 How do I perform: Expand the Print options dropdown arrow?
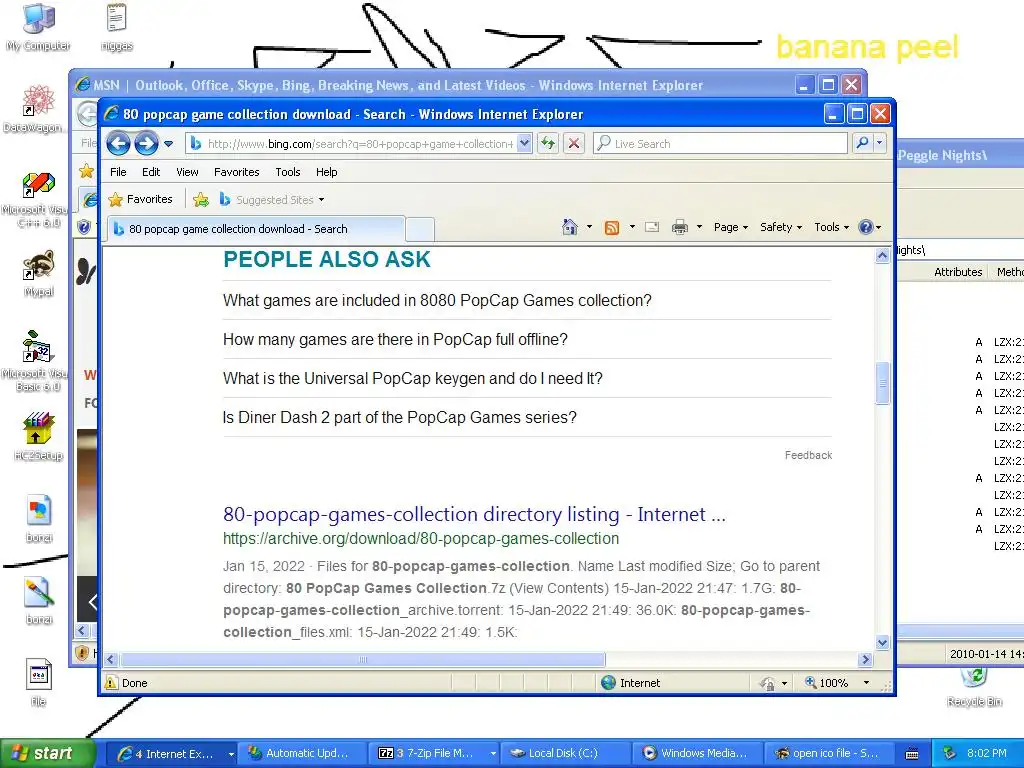pyautogui.click(x=699, y=227)
